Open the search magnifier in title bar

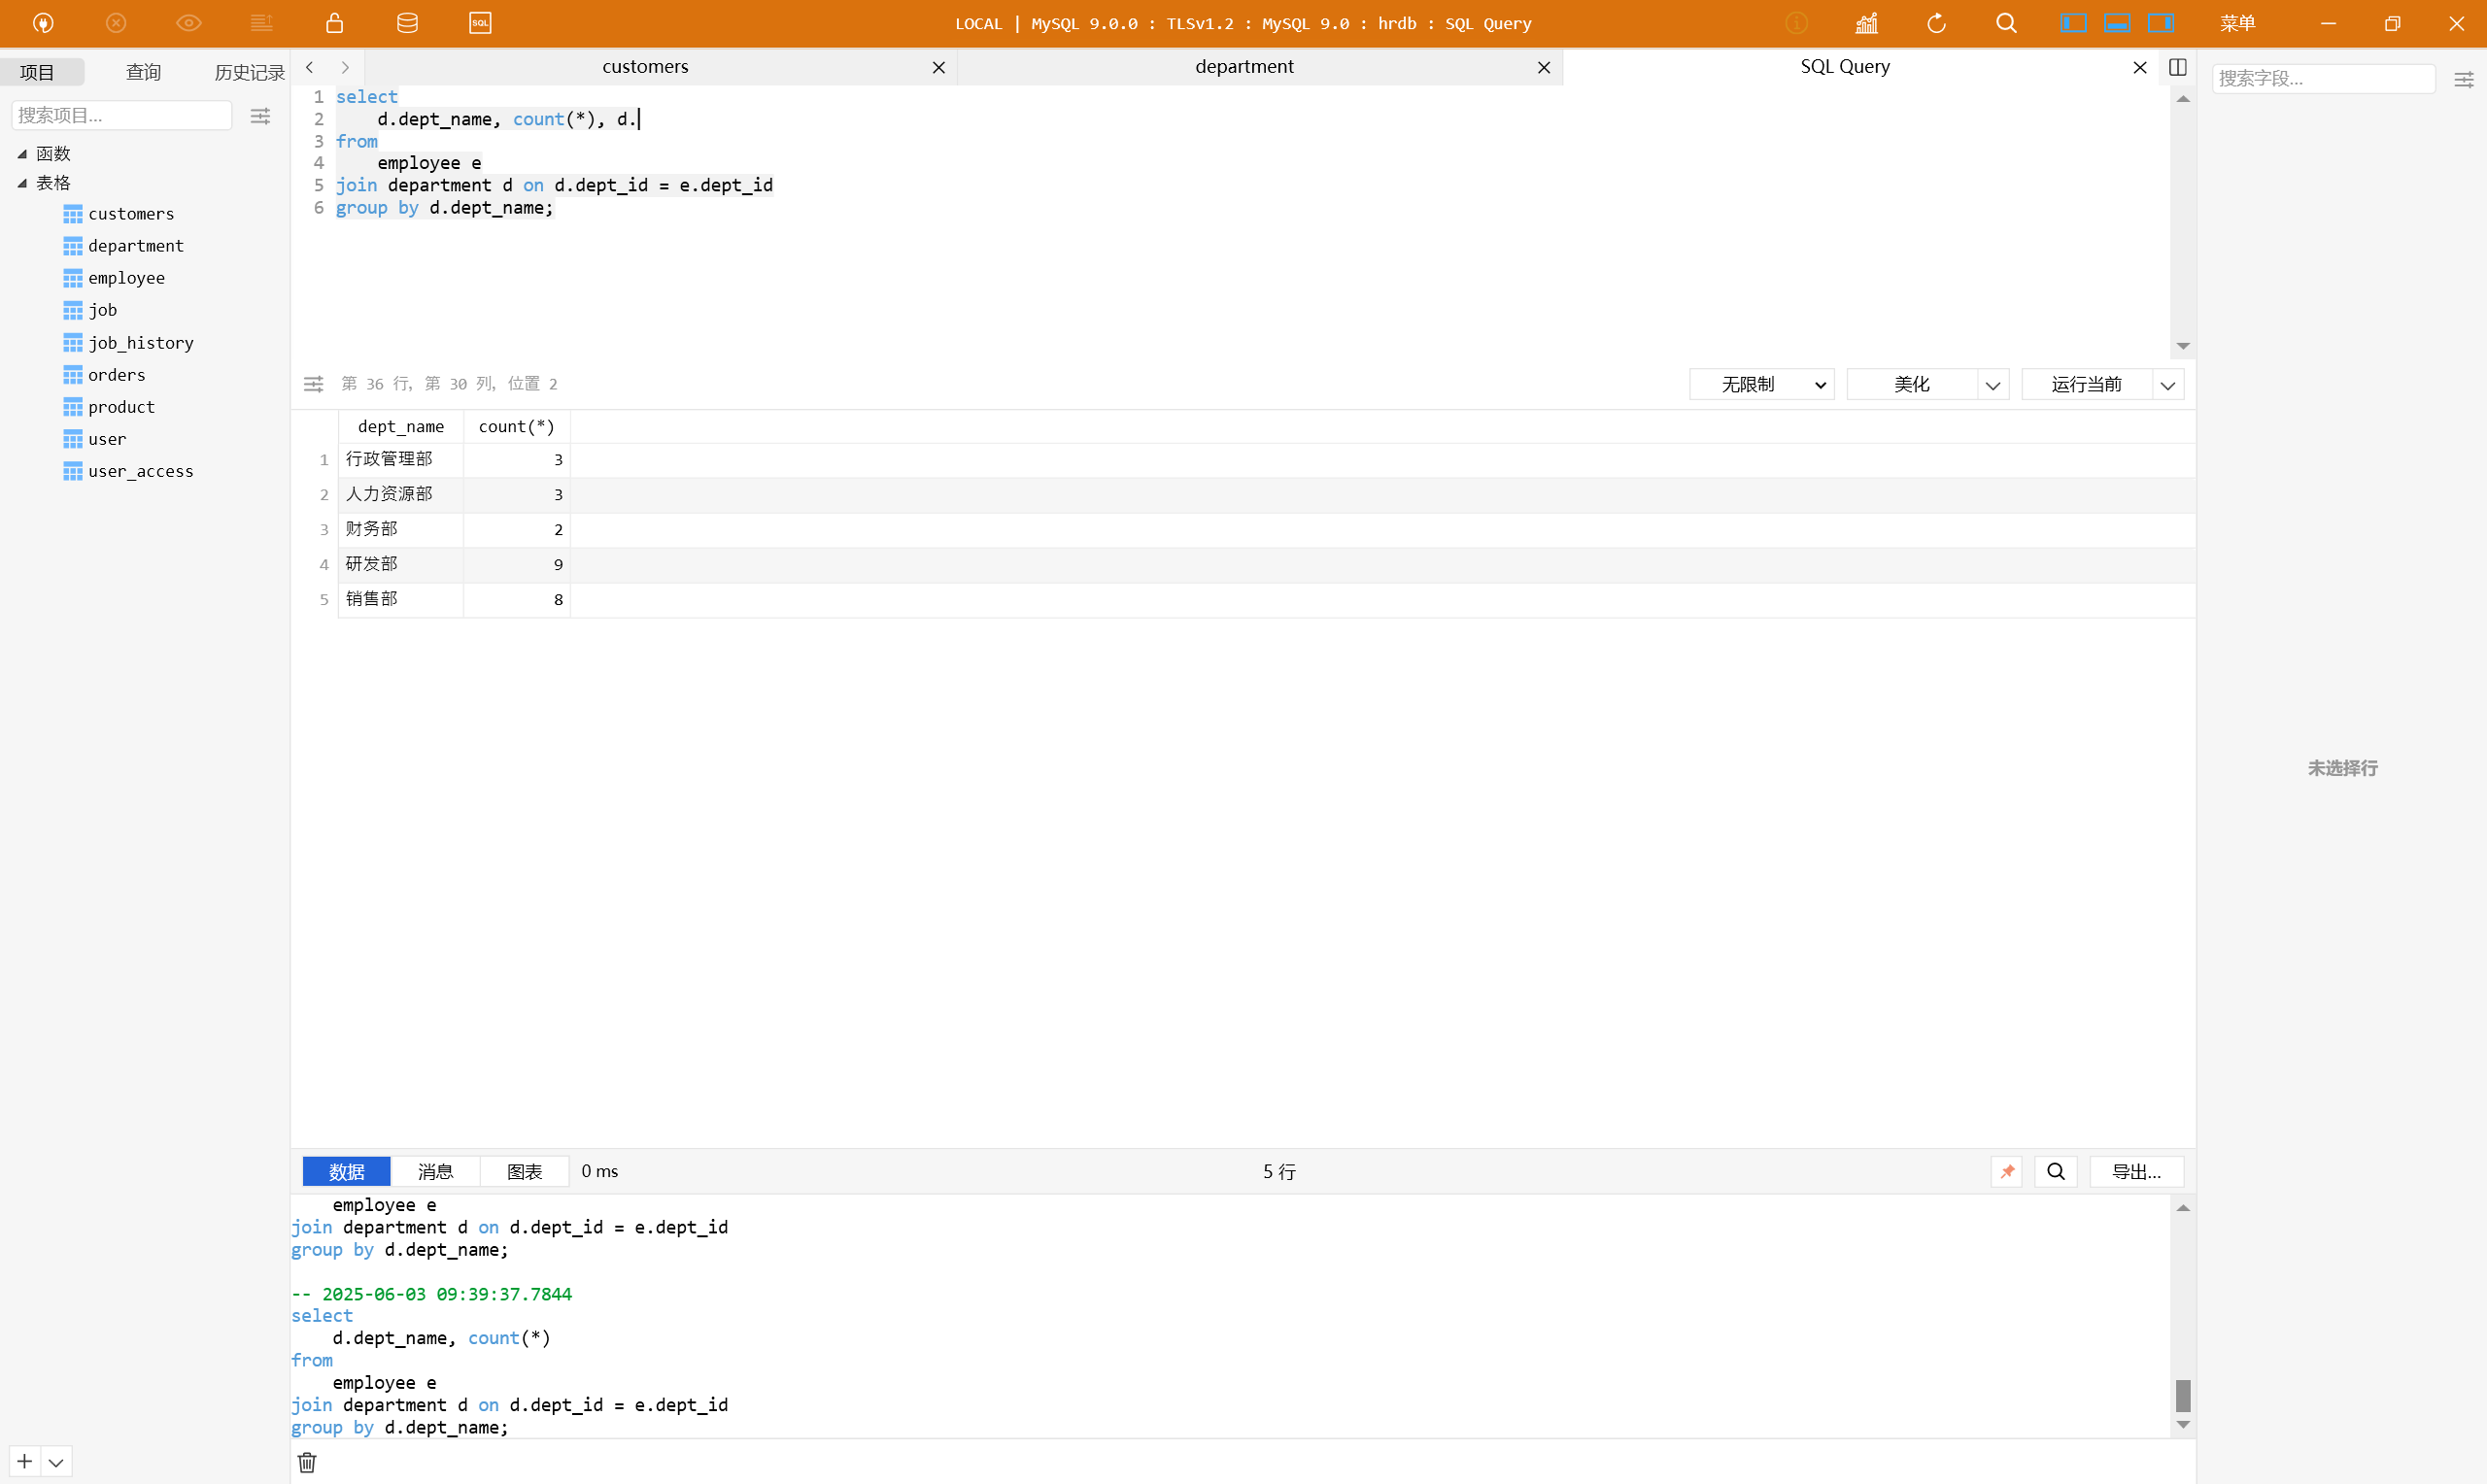[2006, 23]
